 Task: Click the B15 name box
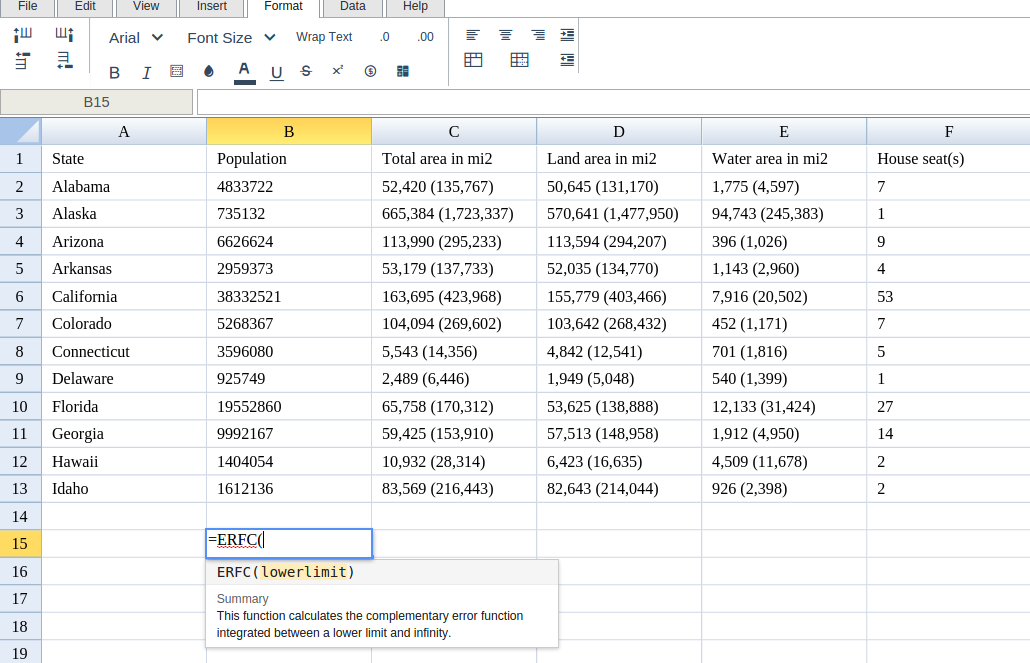click(97, 102)
